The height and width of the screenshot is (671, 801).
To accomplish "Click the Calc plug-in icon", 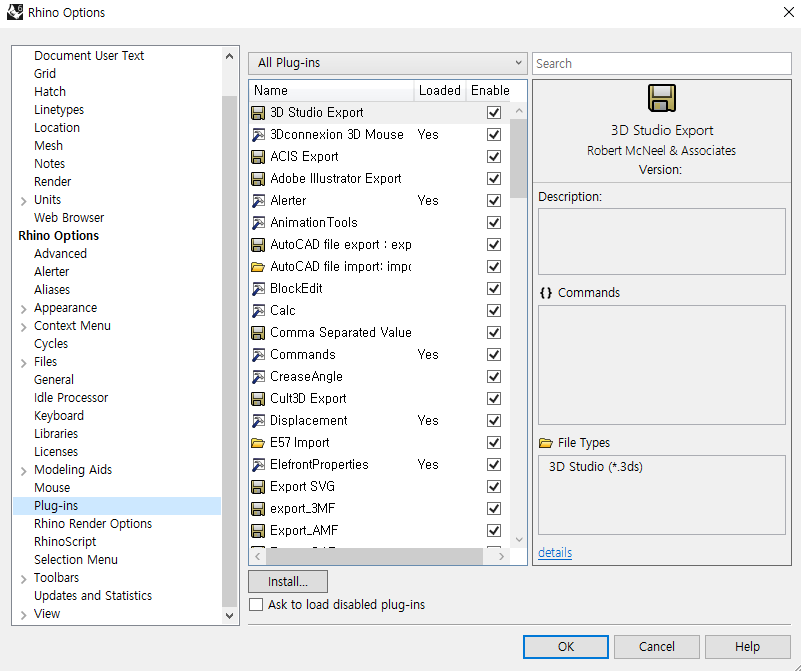I will 258,310.
